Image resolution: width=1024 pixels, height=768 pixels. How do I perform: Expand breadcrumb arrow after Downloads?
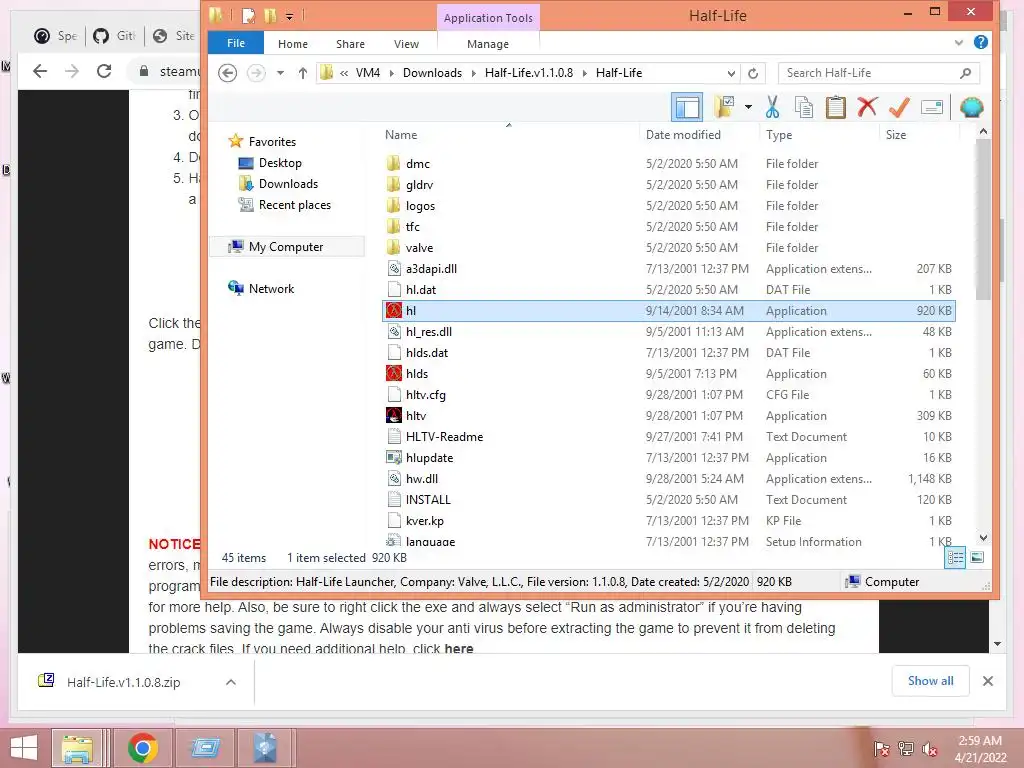473,73
